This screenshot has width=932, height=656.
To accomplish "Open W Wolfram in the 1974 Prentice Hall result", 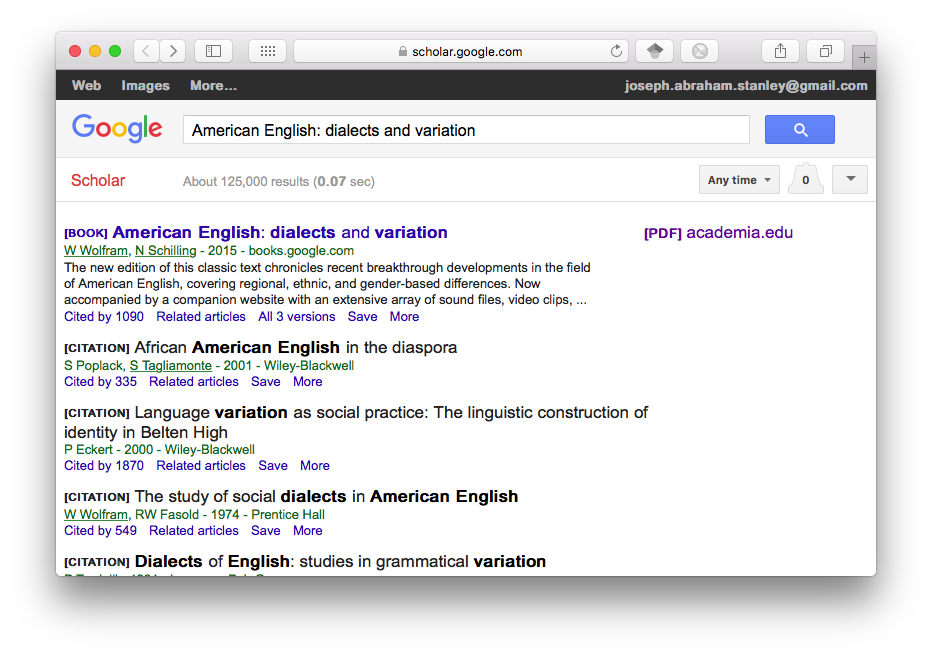I will coord(96,515).
